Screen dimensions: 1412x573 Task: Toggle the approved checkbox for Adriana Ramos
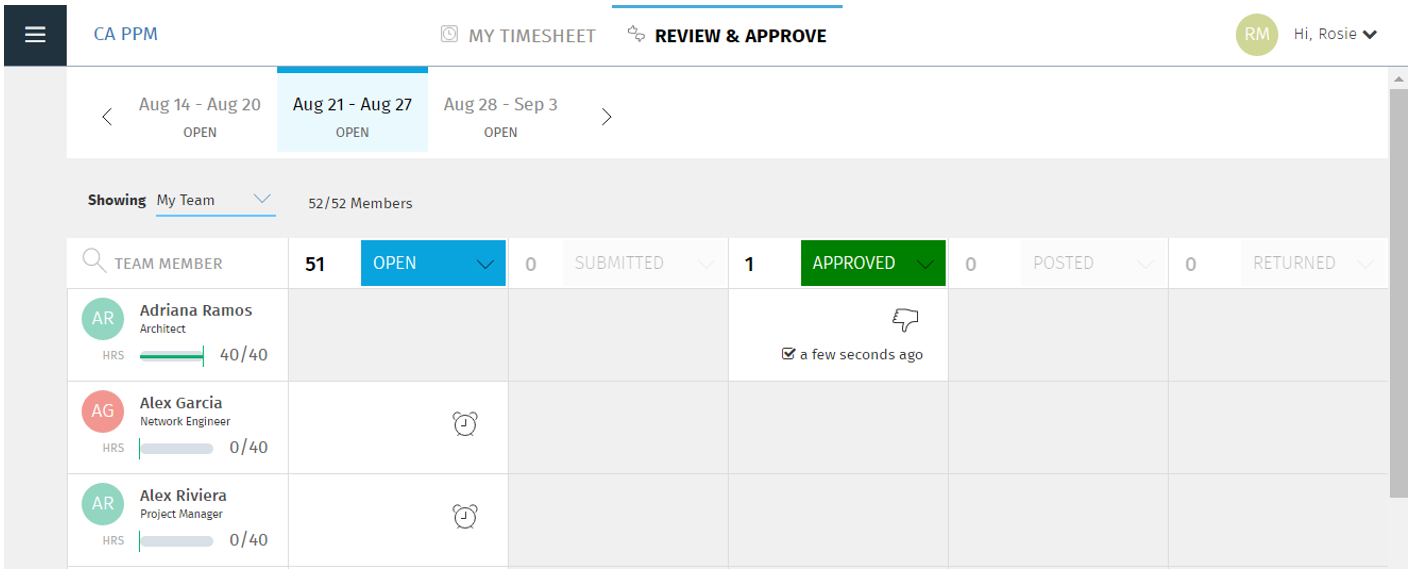788,354
